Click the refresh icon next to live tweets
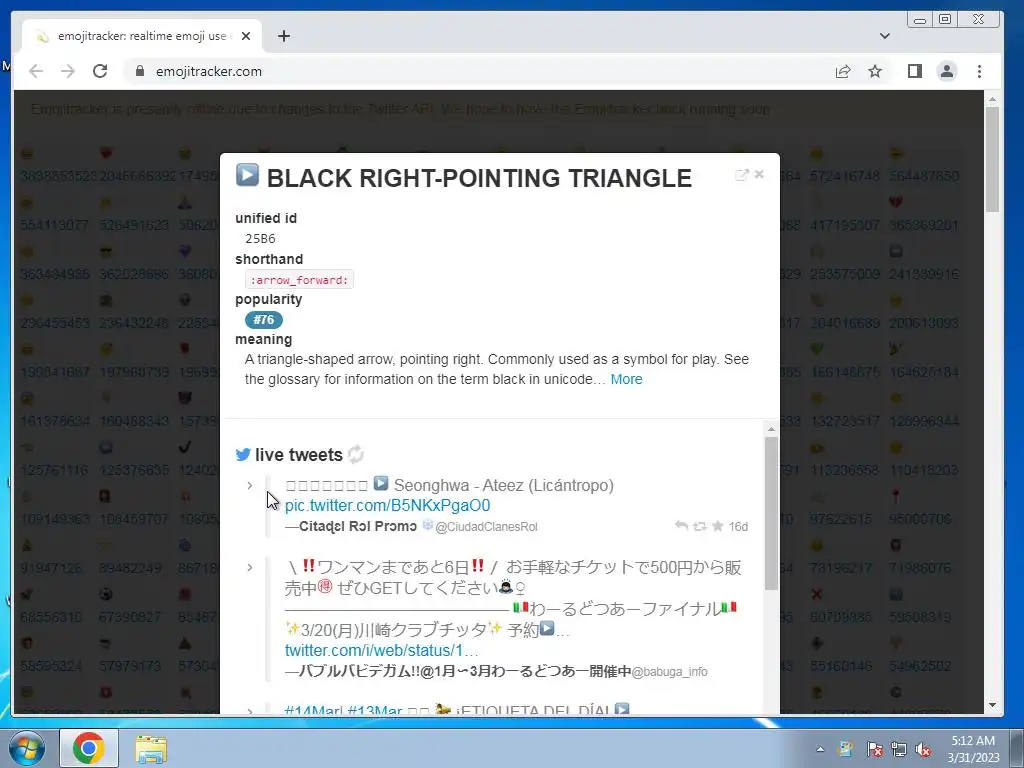 pos(355,455)
